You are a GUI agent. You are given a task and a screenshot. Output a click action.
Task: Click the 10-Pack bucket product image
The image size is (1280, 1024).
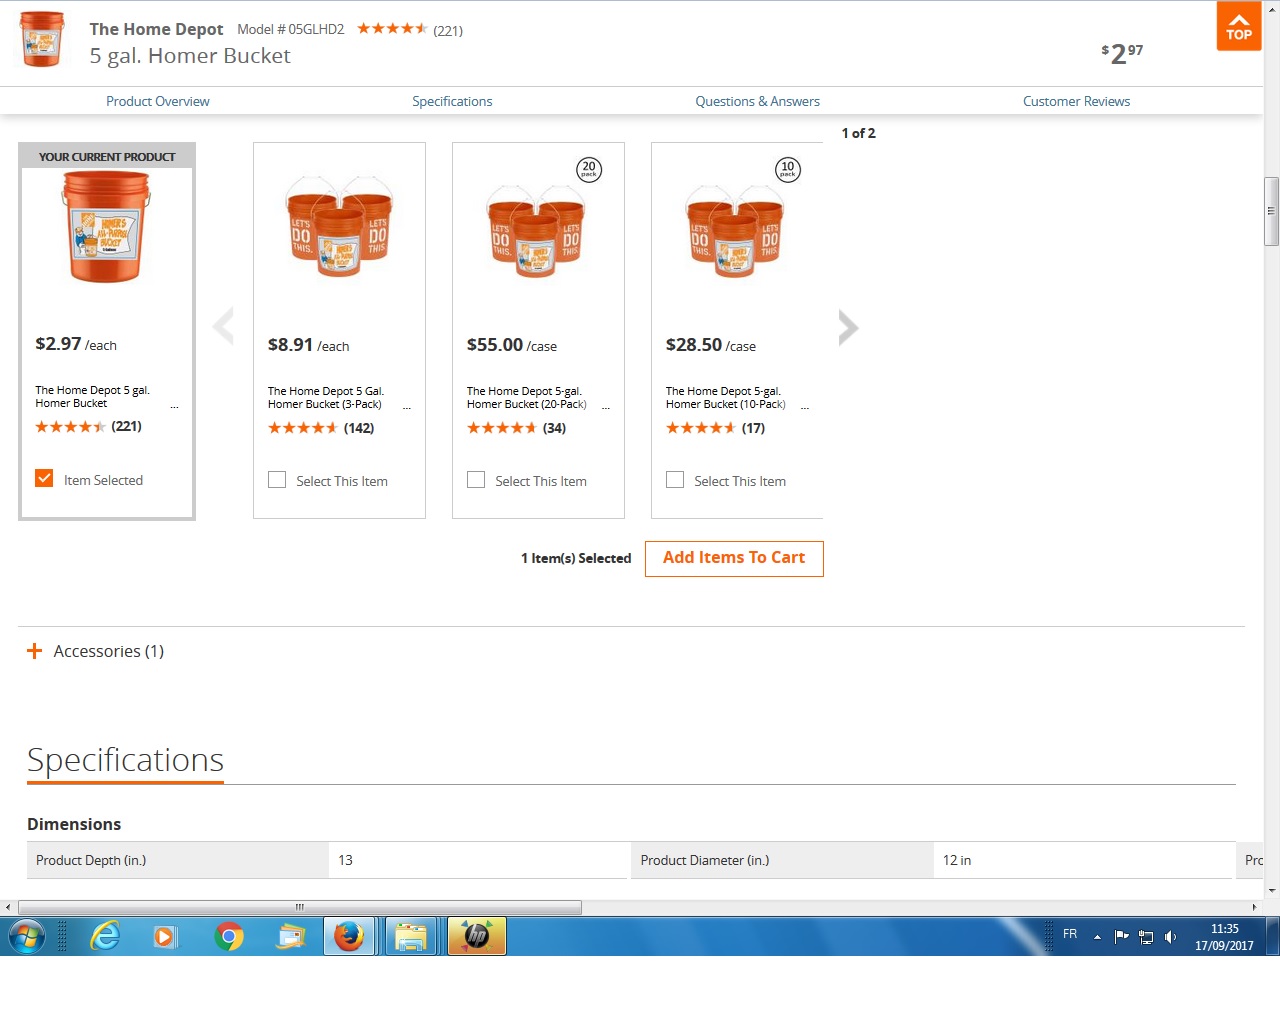736,230
